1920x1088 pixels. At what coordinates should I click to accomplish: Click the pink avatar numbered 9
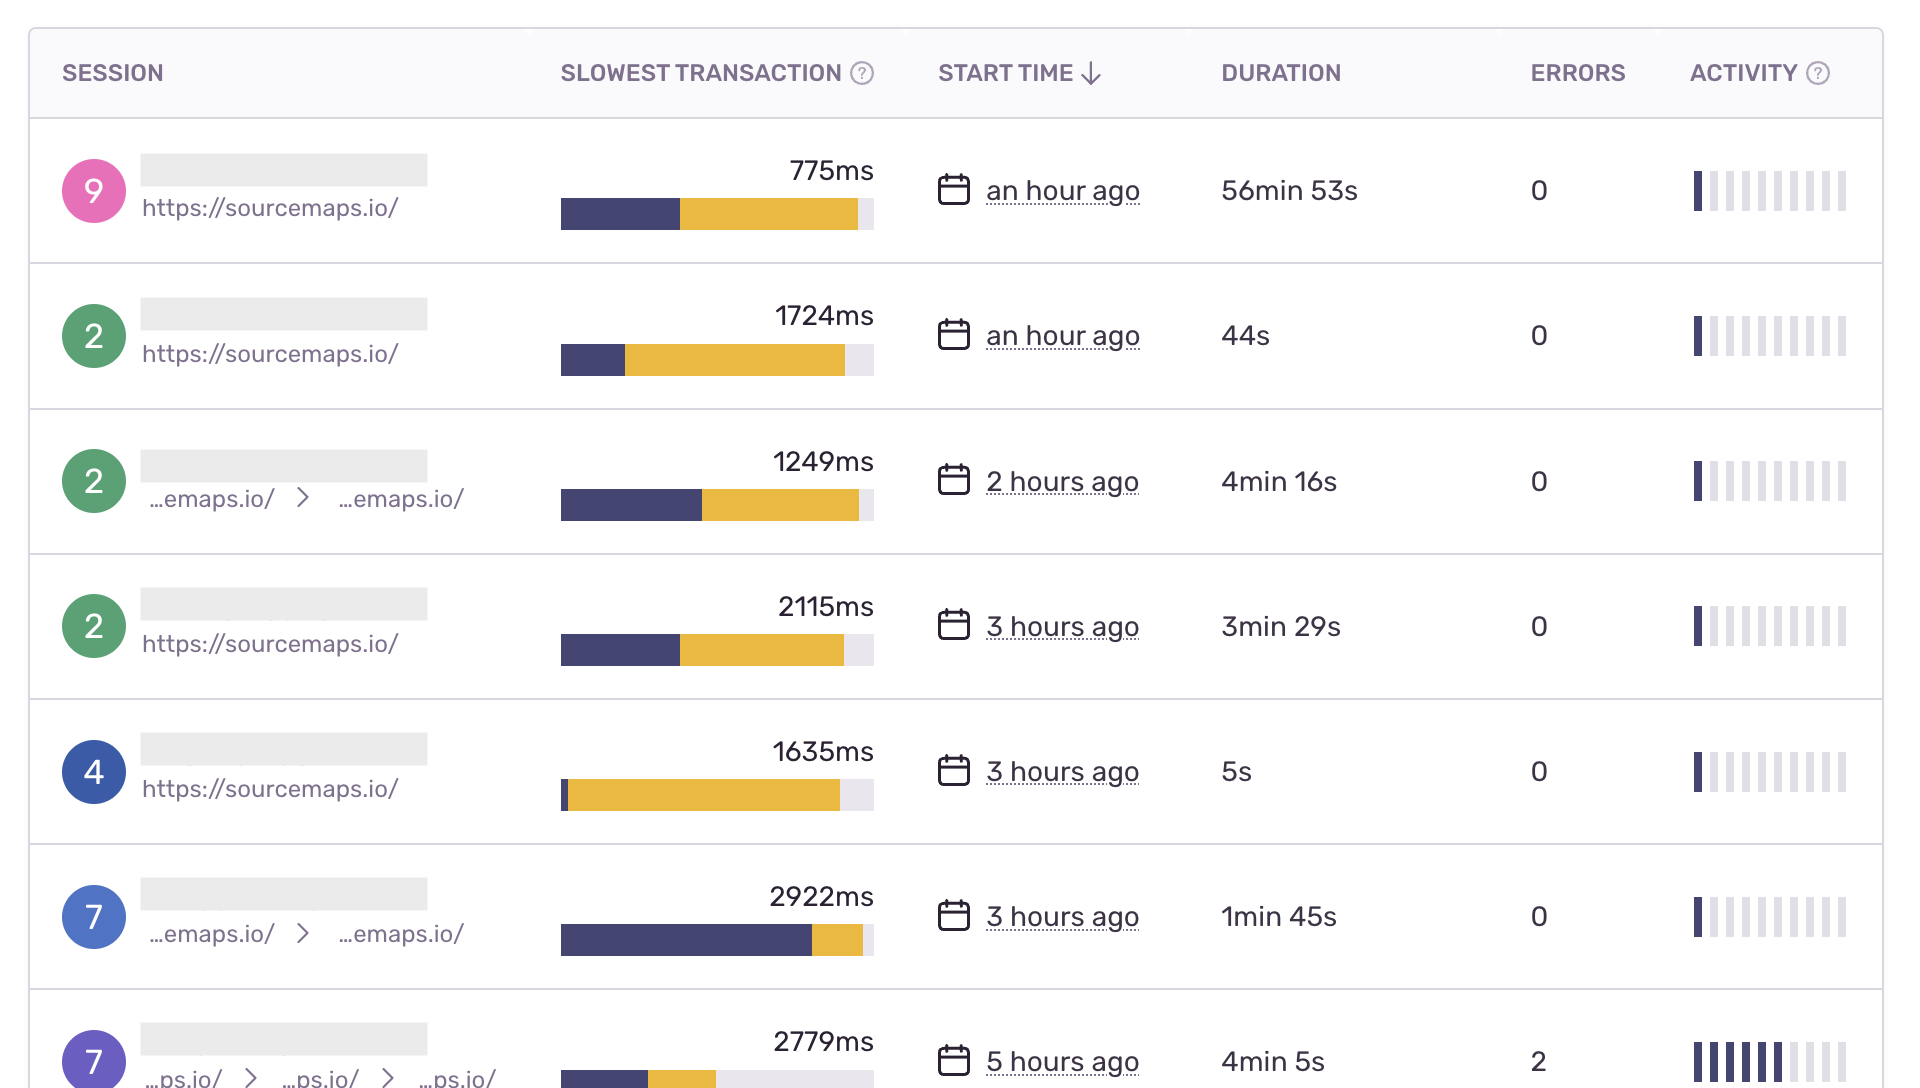coord(94,191)
